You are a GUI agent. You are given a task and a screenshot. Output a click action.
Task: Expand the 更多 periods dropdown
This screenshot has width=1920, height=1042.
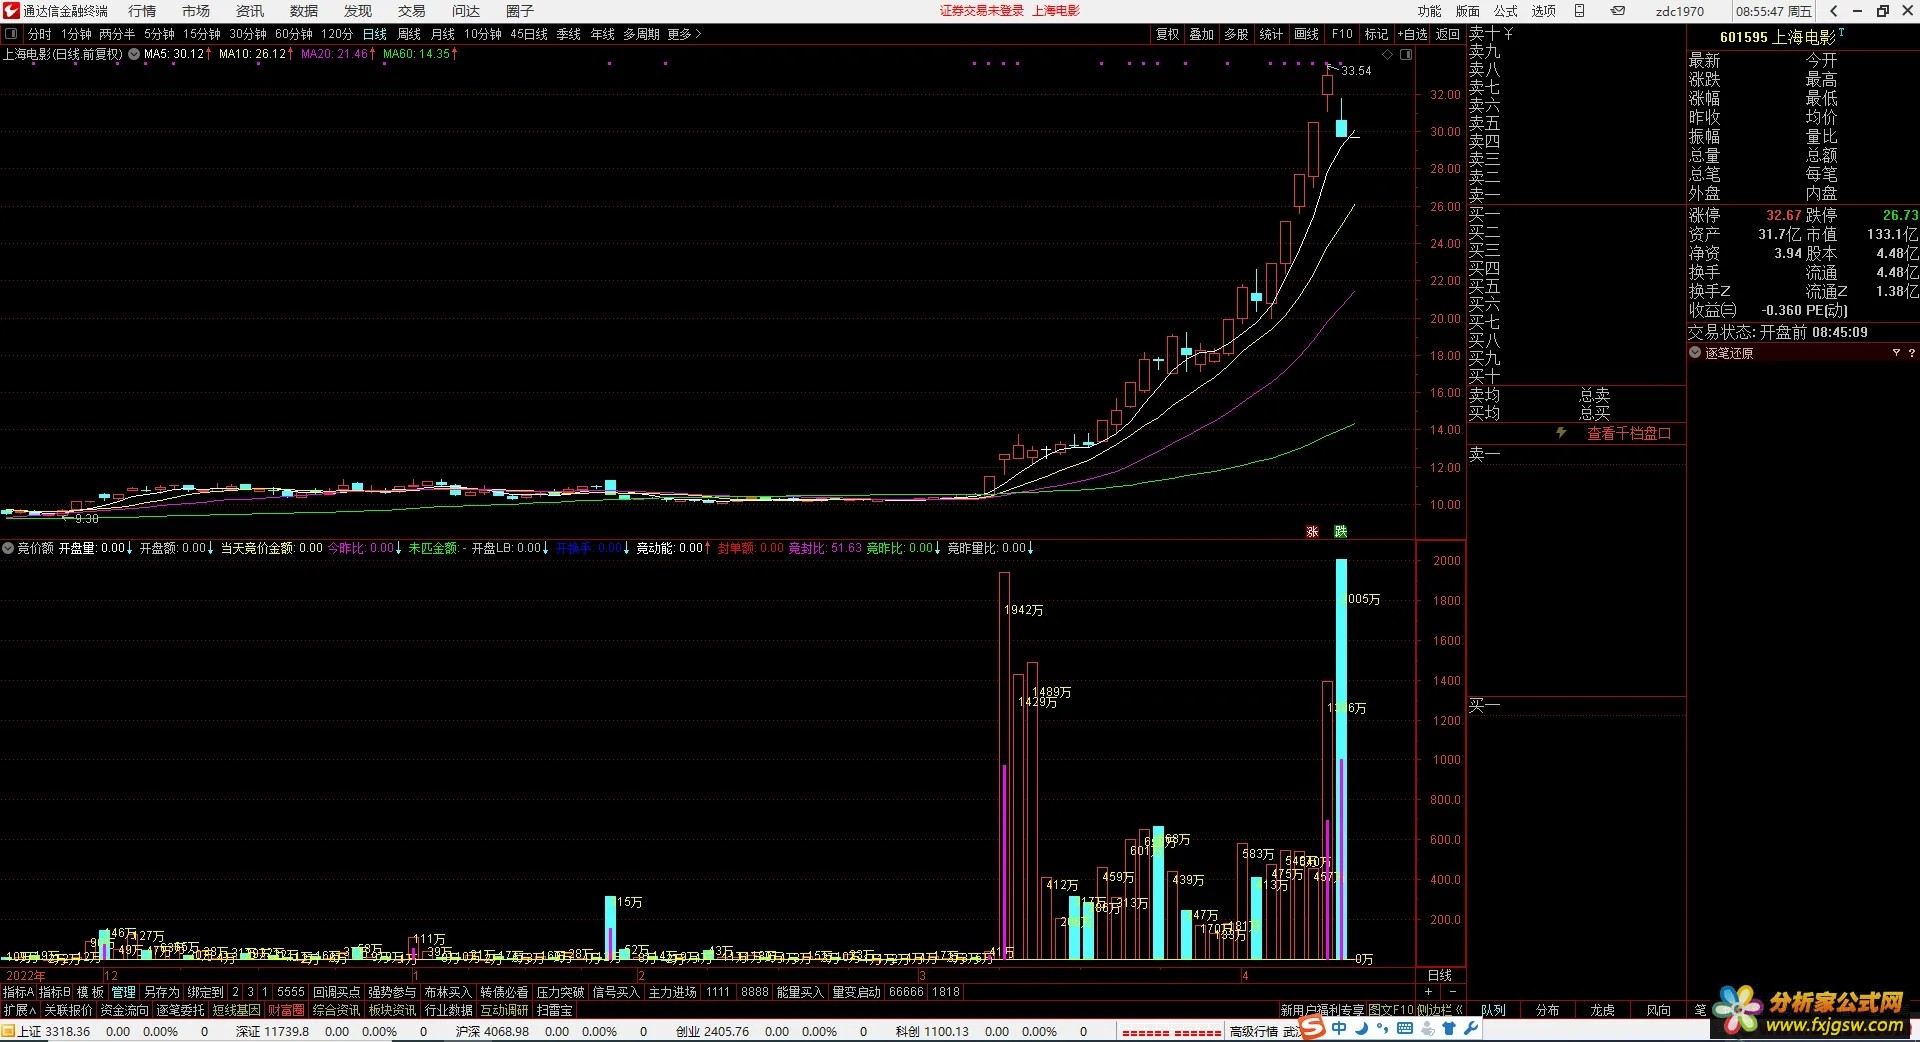coord(684,34)
